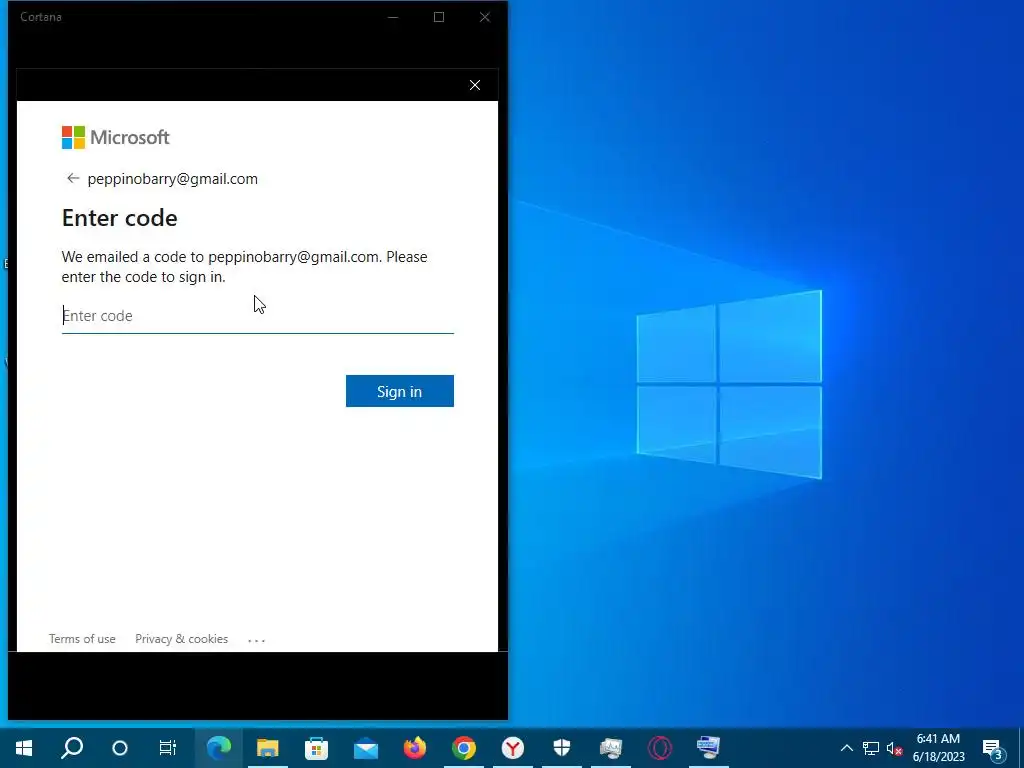Open File Explorer from taskbar
Screen dimensions: 1024x768
268,748
